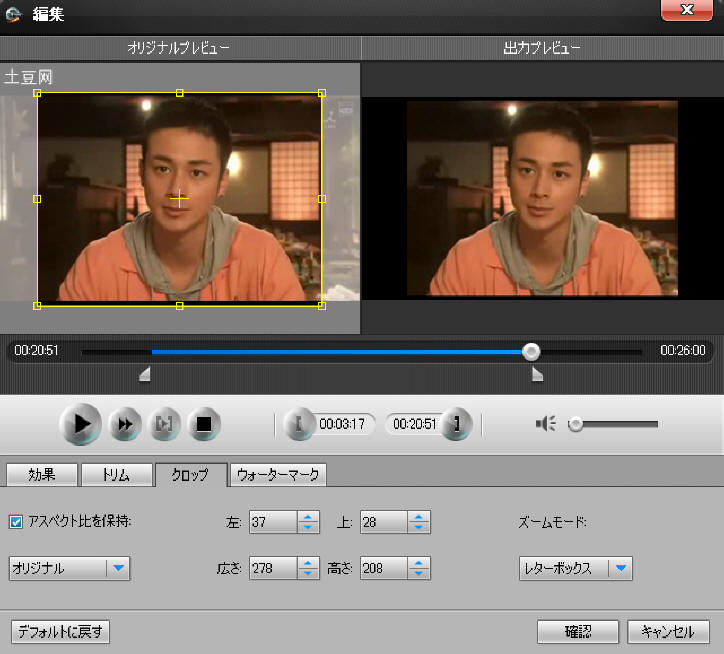
Task: Open the ウォーターマーク tab
Action: tap(278, 474)
